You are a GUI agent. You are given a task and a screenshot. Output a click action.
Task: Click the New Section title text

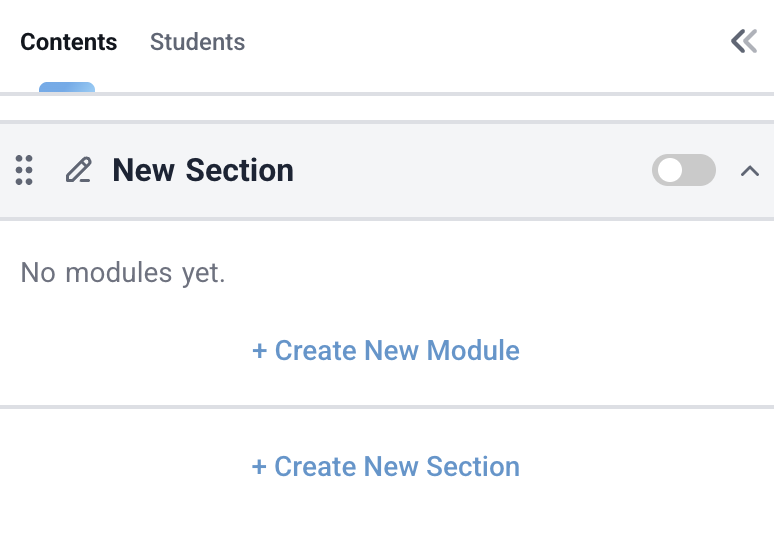click(x=203, y=170)
